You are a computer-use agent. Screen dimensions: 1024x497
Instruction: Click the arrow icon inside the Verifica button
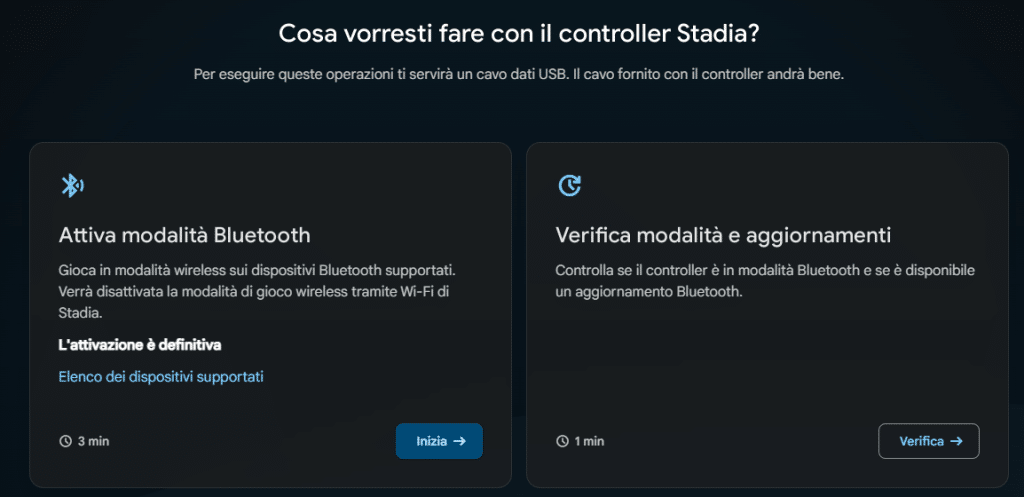pos(957,441)
